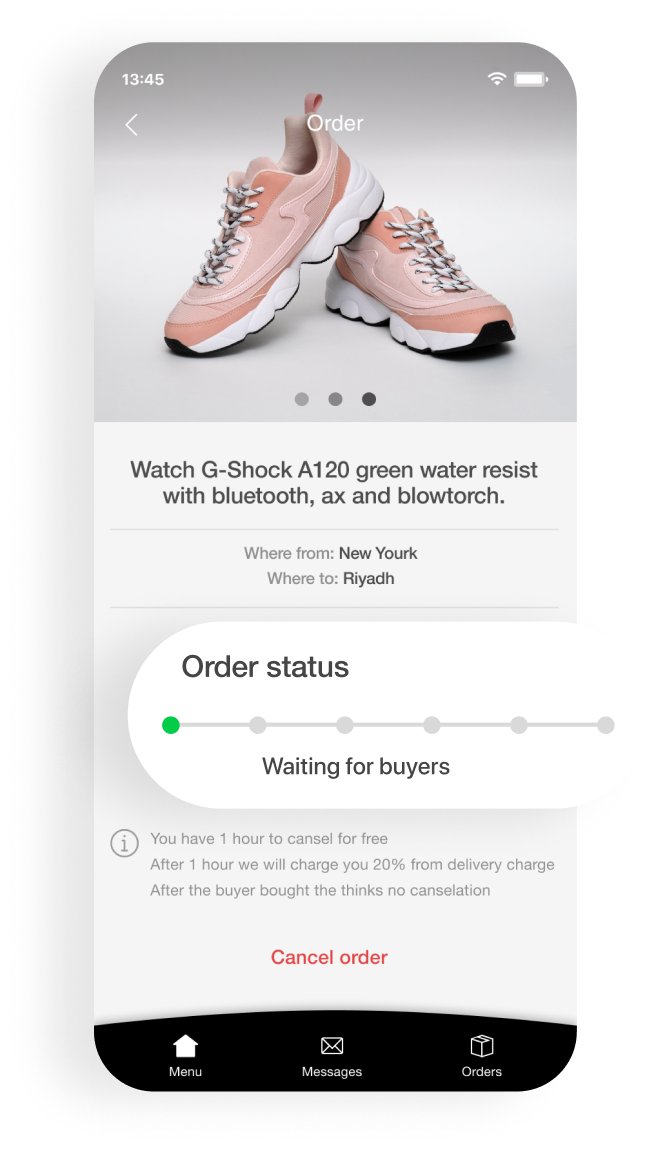Tap the Wi-Fi status icon
This screenshot has width=655, height=1150.
point(497,78)
